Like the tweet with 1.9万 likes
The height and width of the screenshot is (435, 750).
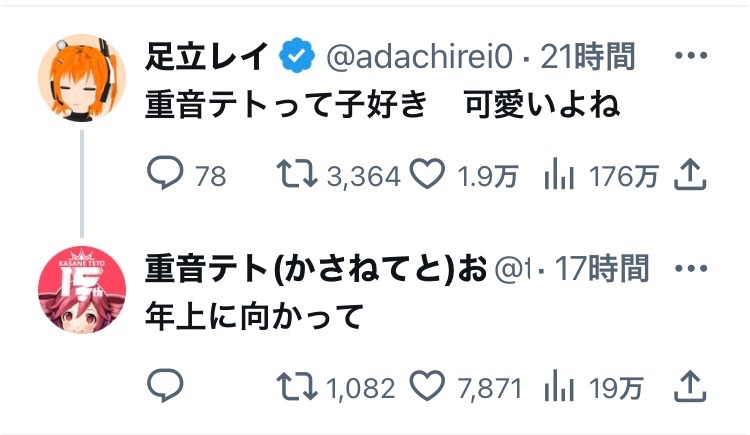[x=427, y=175]
